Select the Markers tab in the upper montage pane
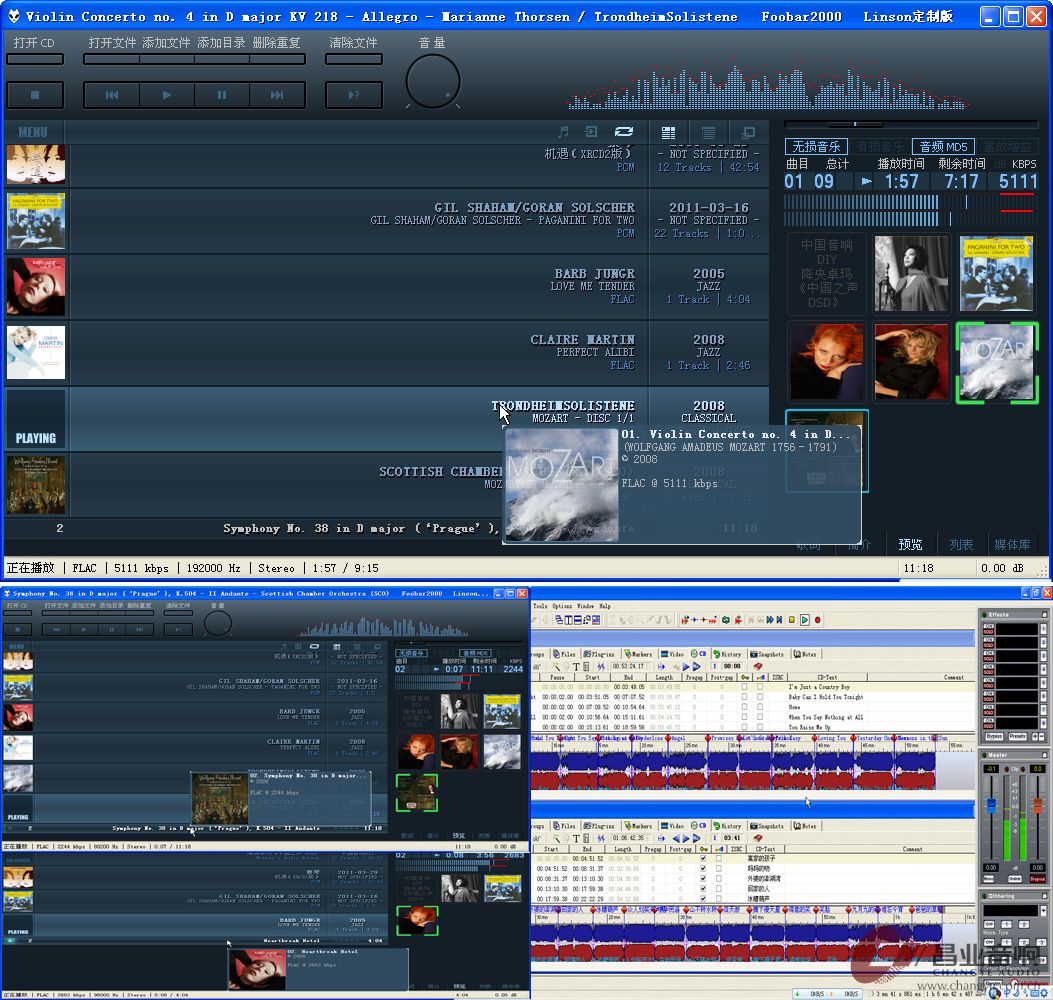 coord(638,654)
